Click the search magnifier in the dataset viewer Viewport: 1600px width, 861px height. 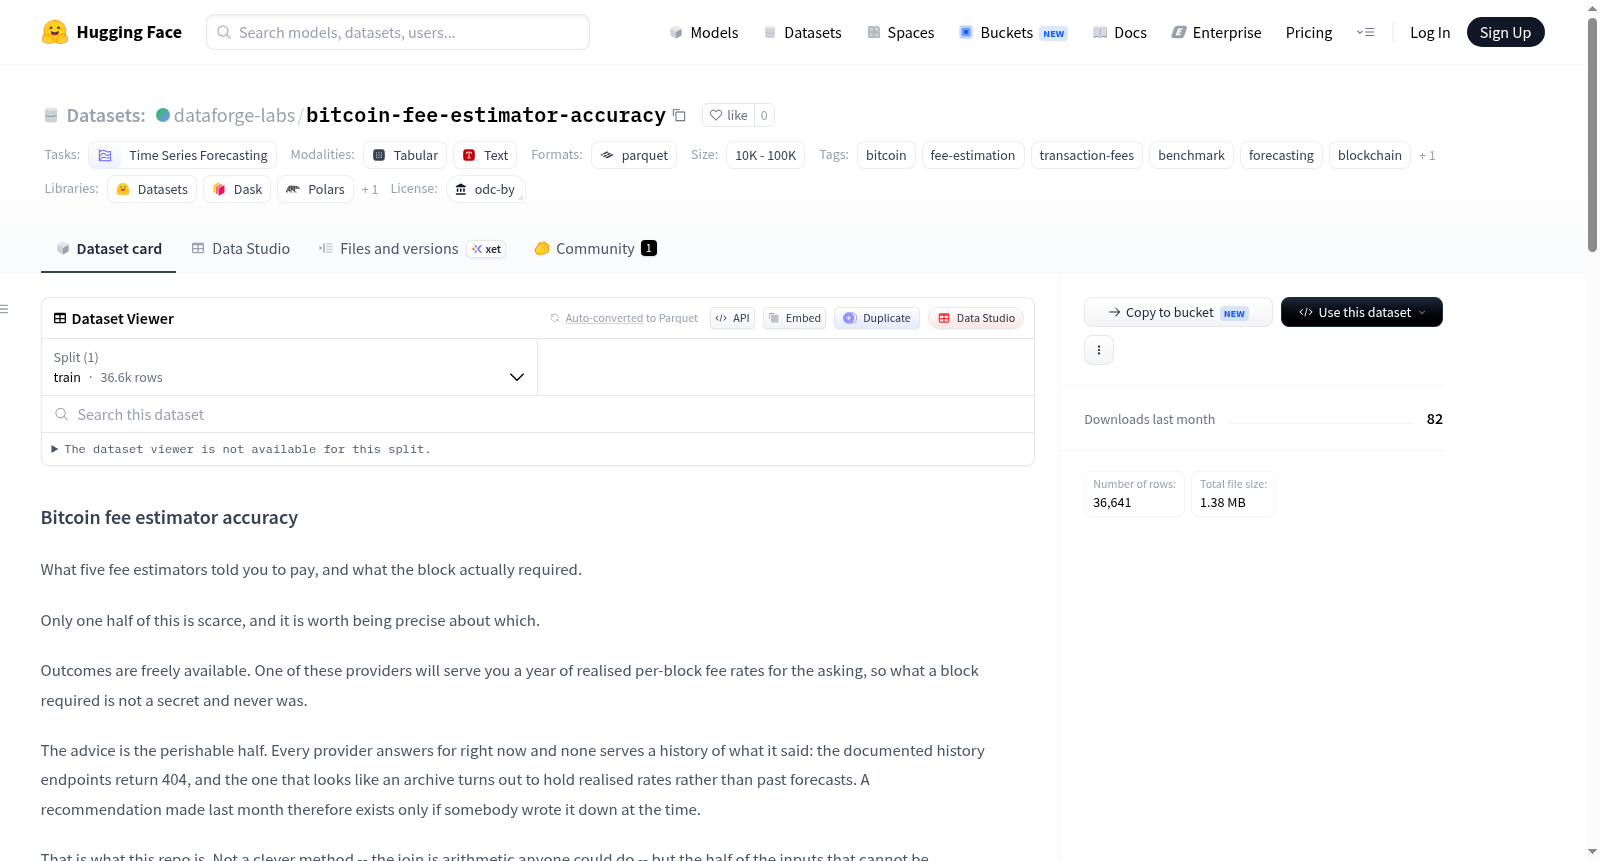click(62, 414)
